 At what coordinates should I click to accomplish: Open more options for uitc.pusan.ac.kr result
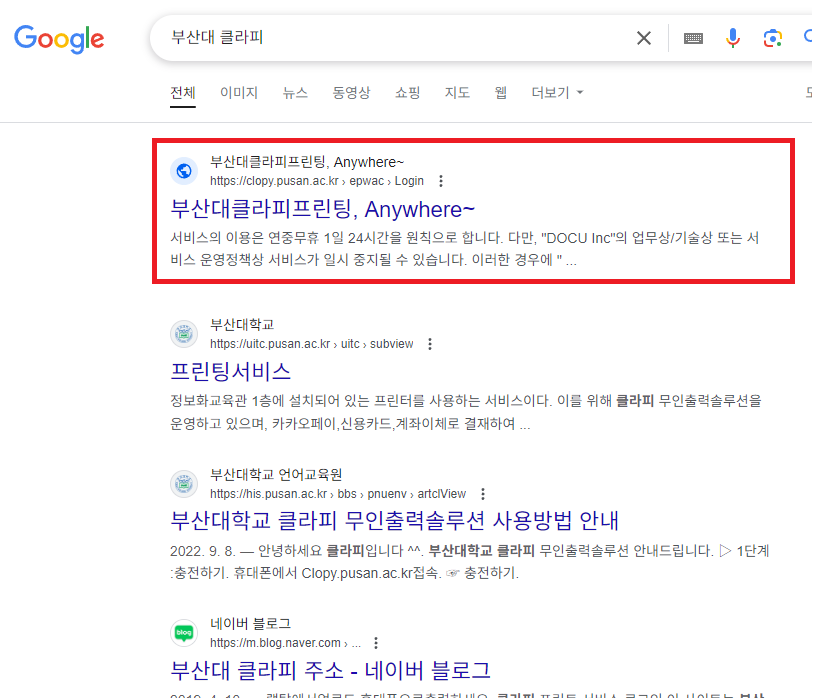coord(430,344)
